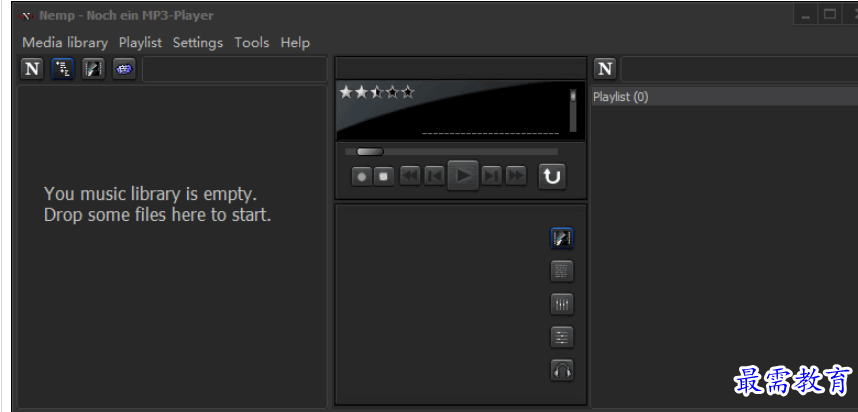Click the vertical volume slider
Screen dimensions: 858x412
573,110
